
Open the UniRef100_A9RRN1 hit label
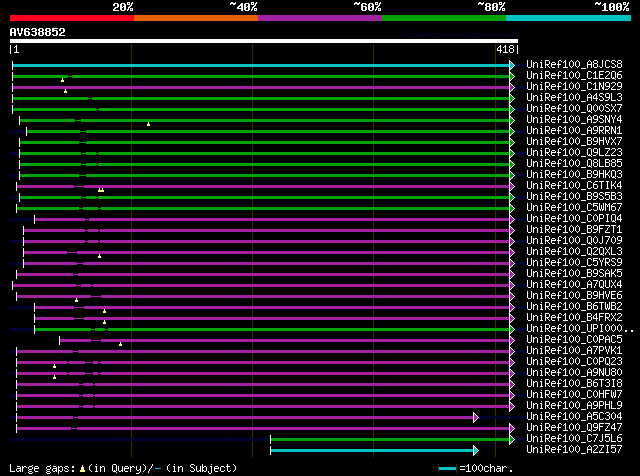point(574,131)
